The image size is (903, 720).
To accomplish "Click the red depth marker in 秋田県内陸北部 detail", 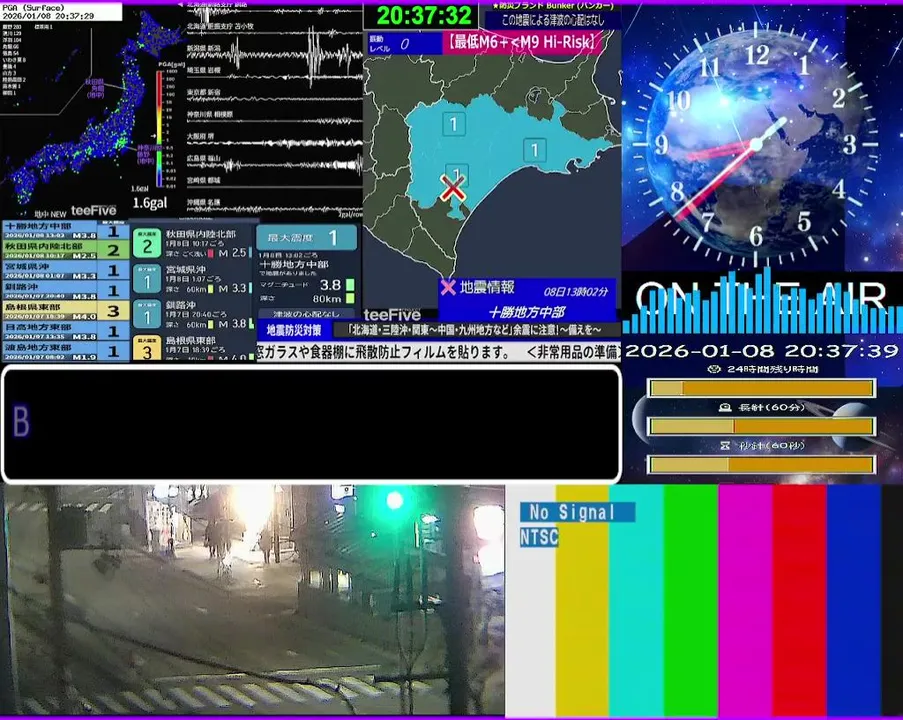I will coord(211,253).
